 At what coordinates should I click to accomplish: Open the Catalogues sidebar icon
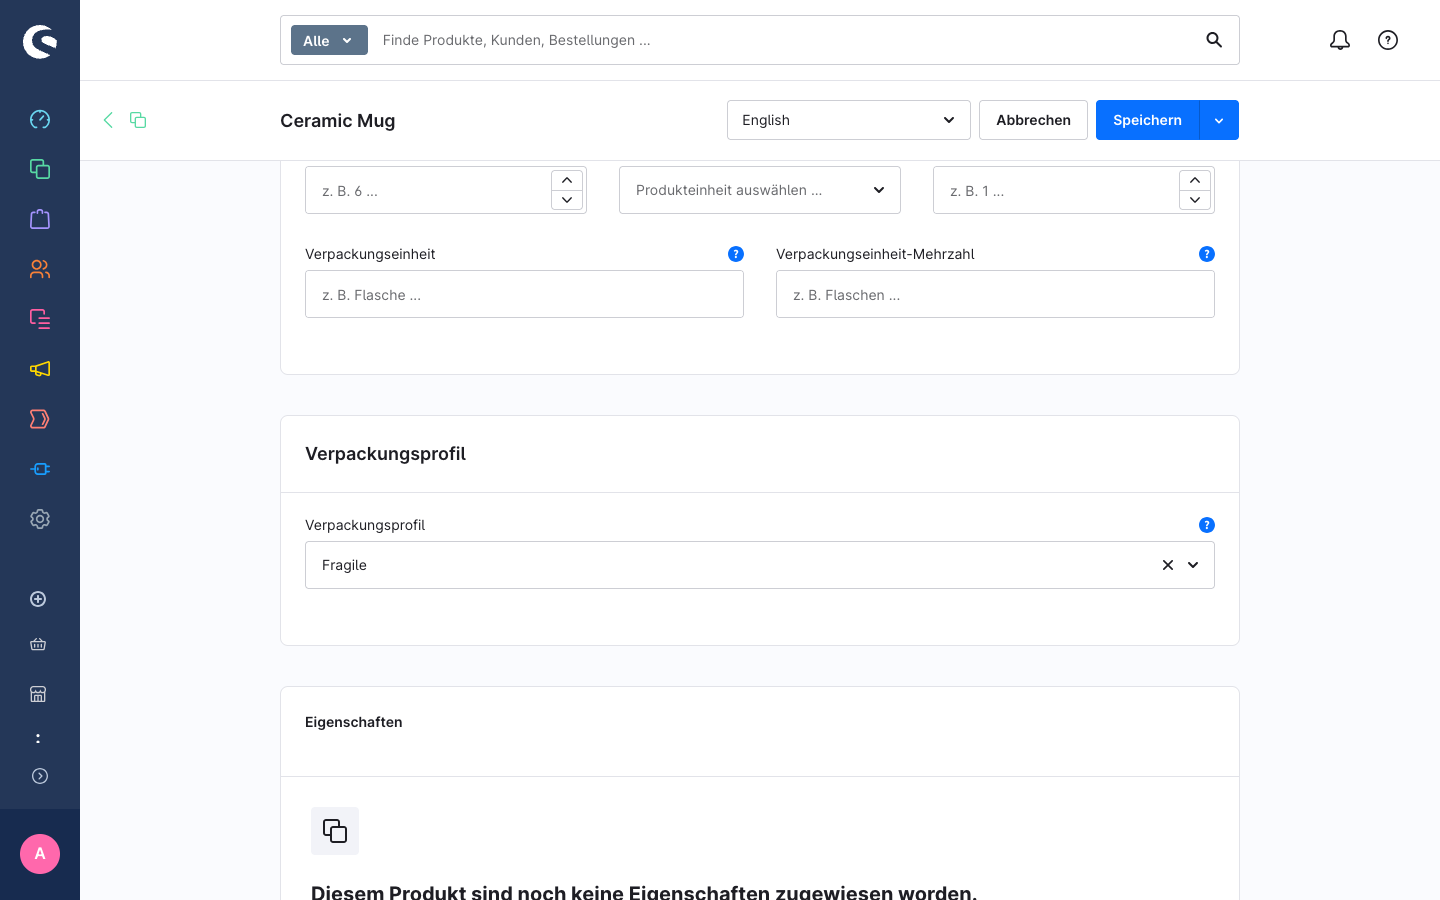40,169
